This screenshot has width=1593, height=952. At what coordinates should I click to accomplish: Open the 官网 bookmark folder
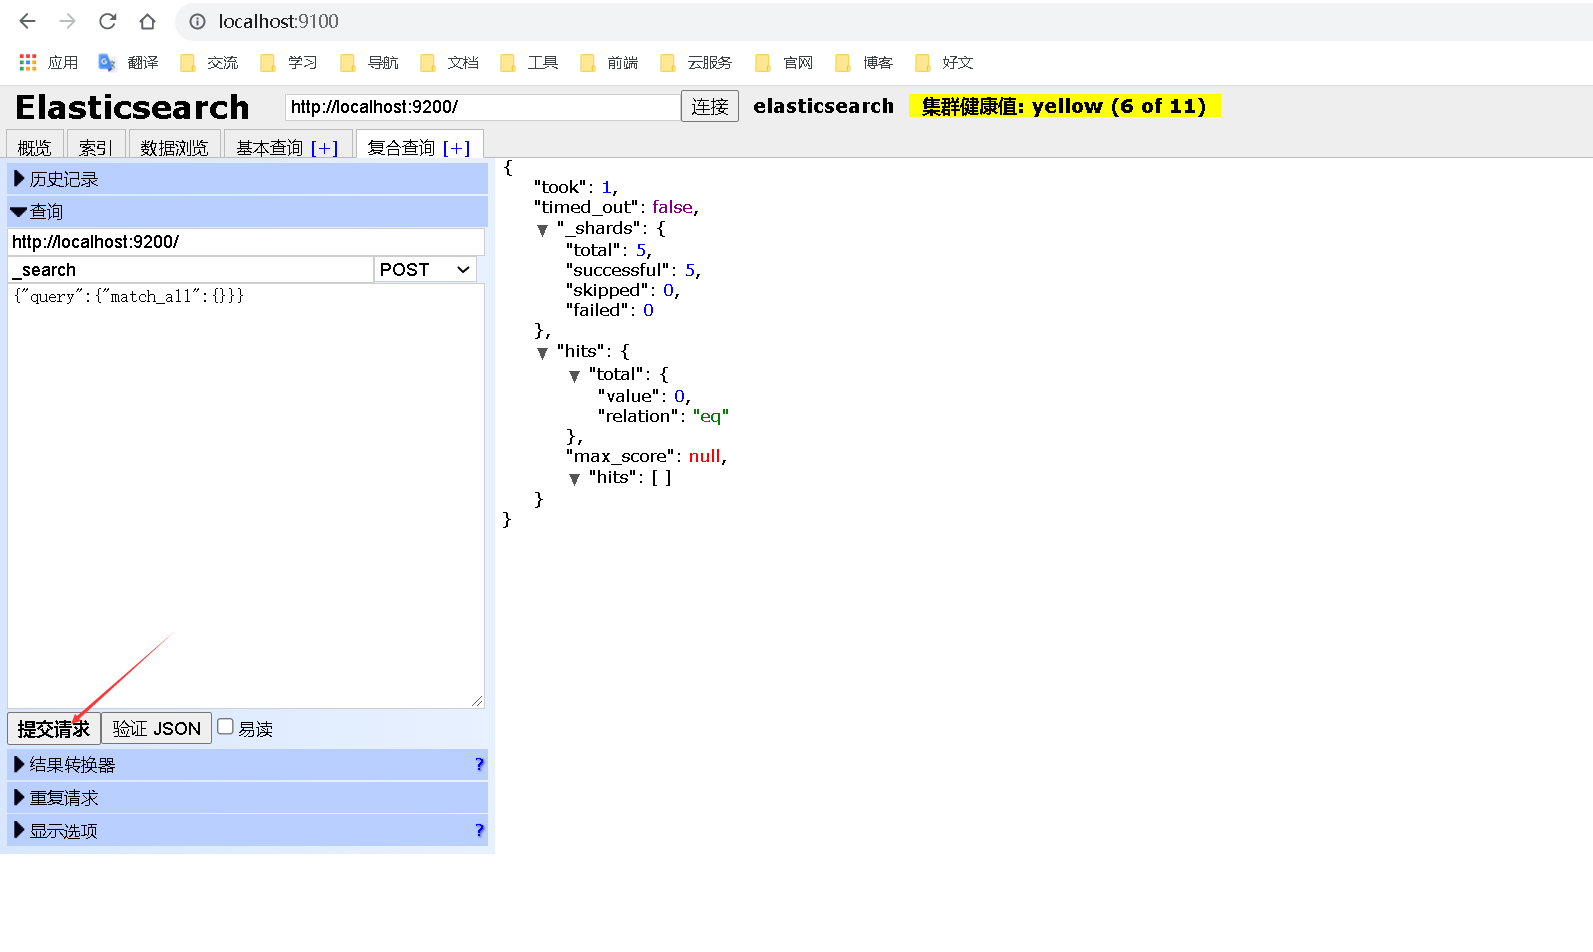[x=784, y=62]
